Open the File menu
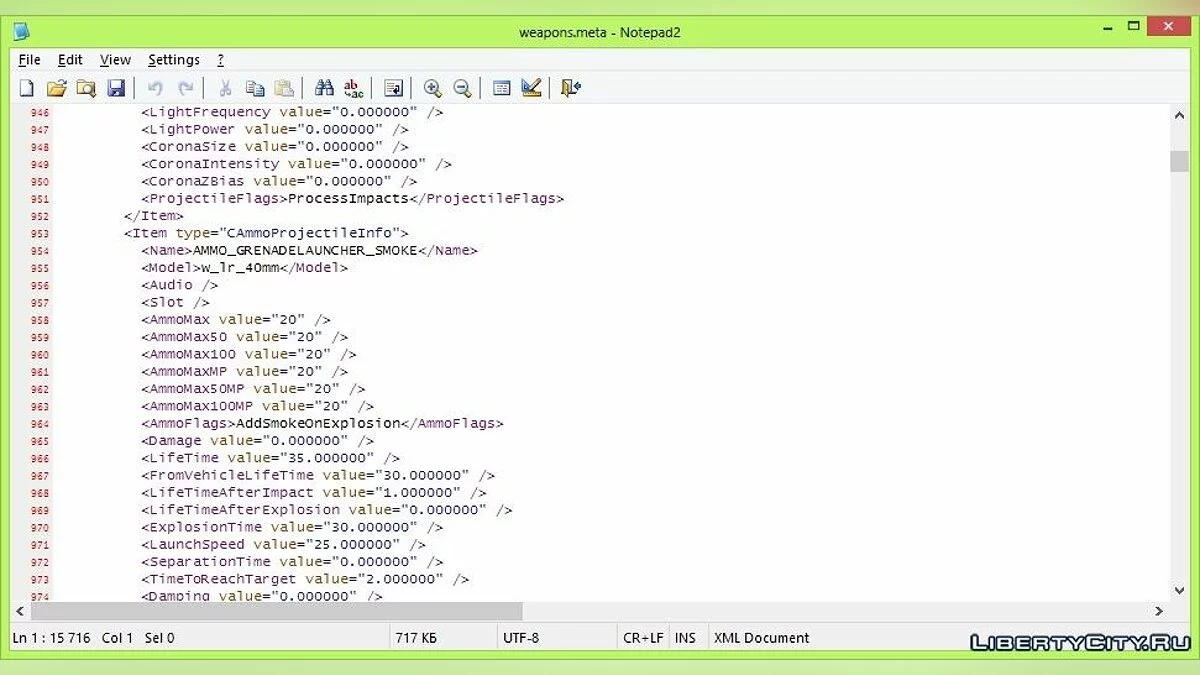This screenshot has height=675, width=1200. (x=29, y=60)
